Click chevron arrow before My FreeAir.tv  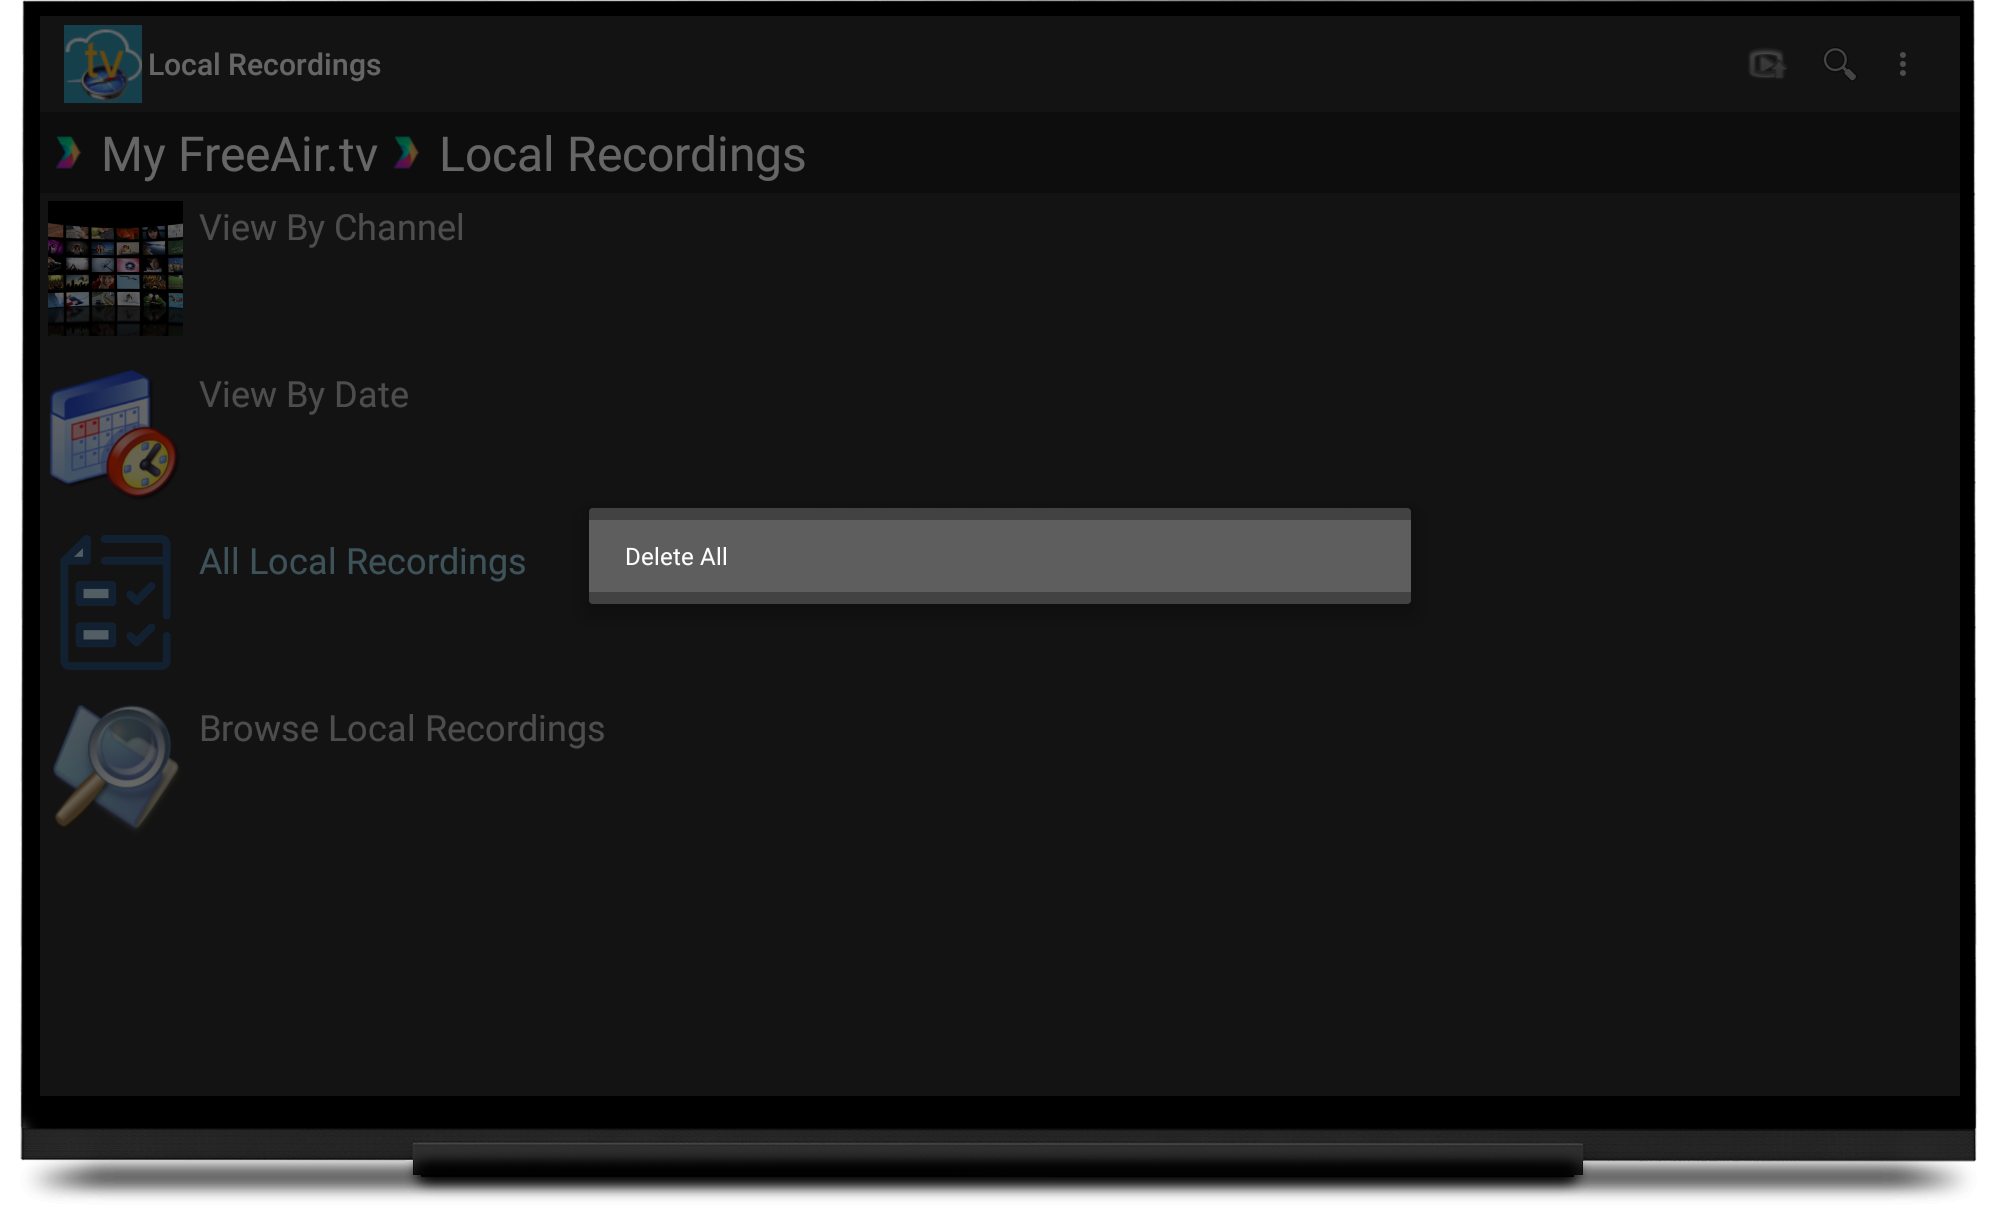pyautogui.click(x=68, y=153)
